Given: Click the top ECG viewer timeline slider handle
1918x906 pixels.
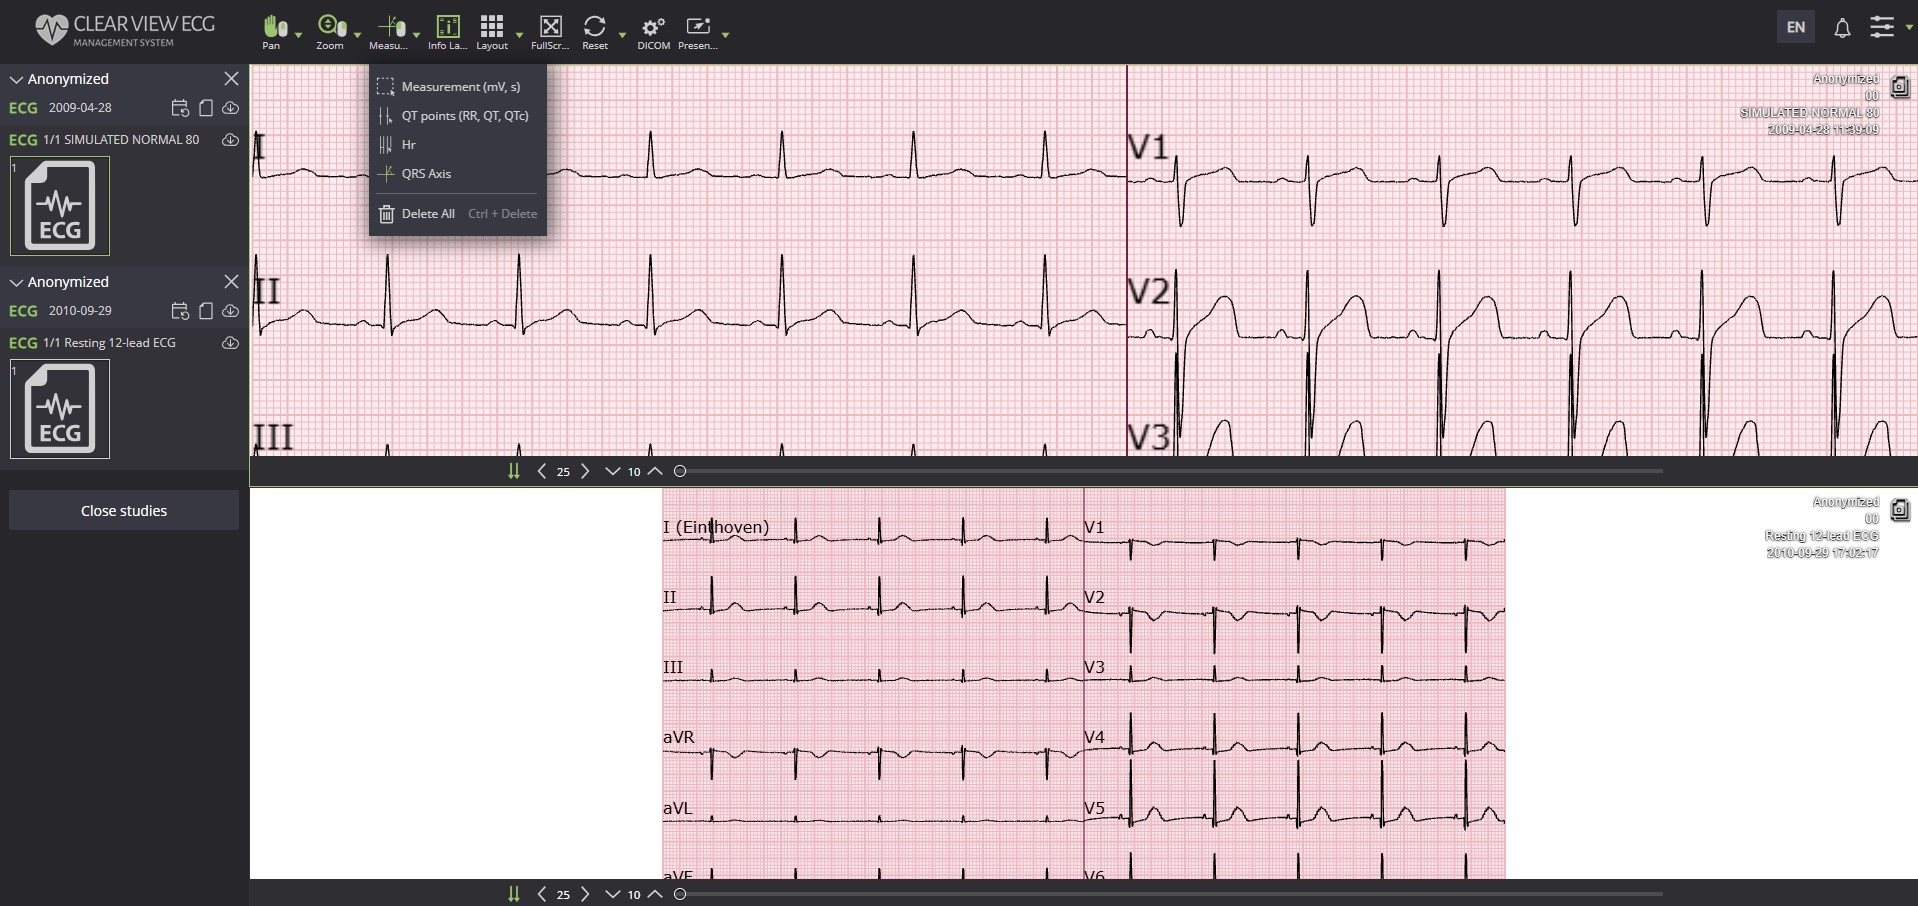Looking at the screenshot, I should tap(680, 471).
